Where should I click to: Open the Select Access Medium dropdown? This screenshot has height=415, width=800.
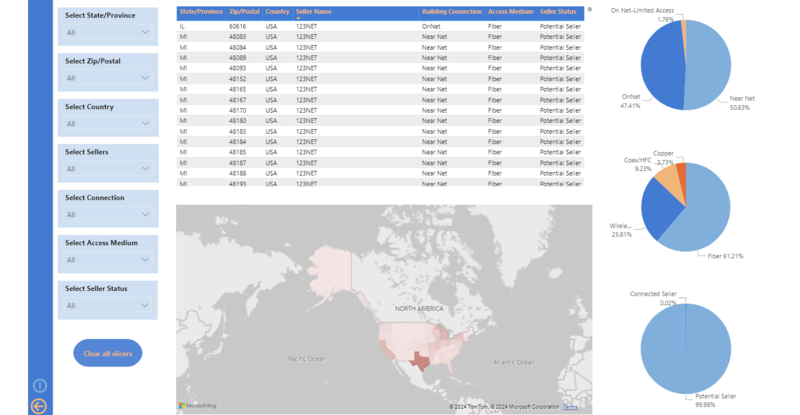107,260
